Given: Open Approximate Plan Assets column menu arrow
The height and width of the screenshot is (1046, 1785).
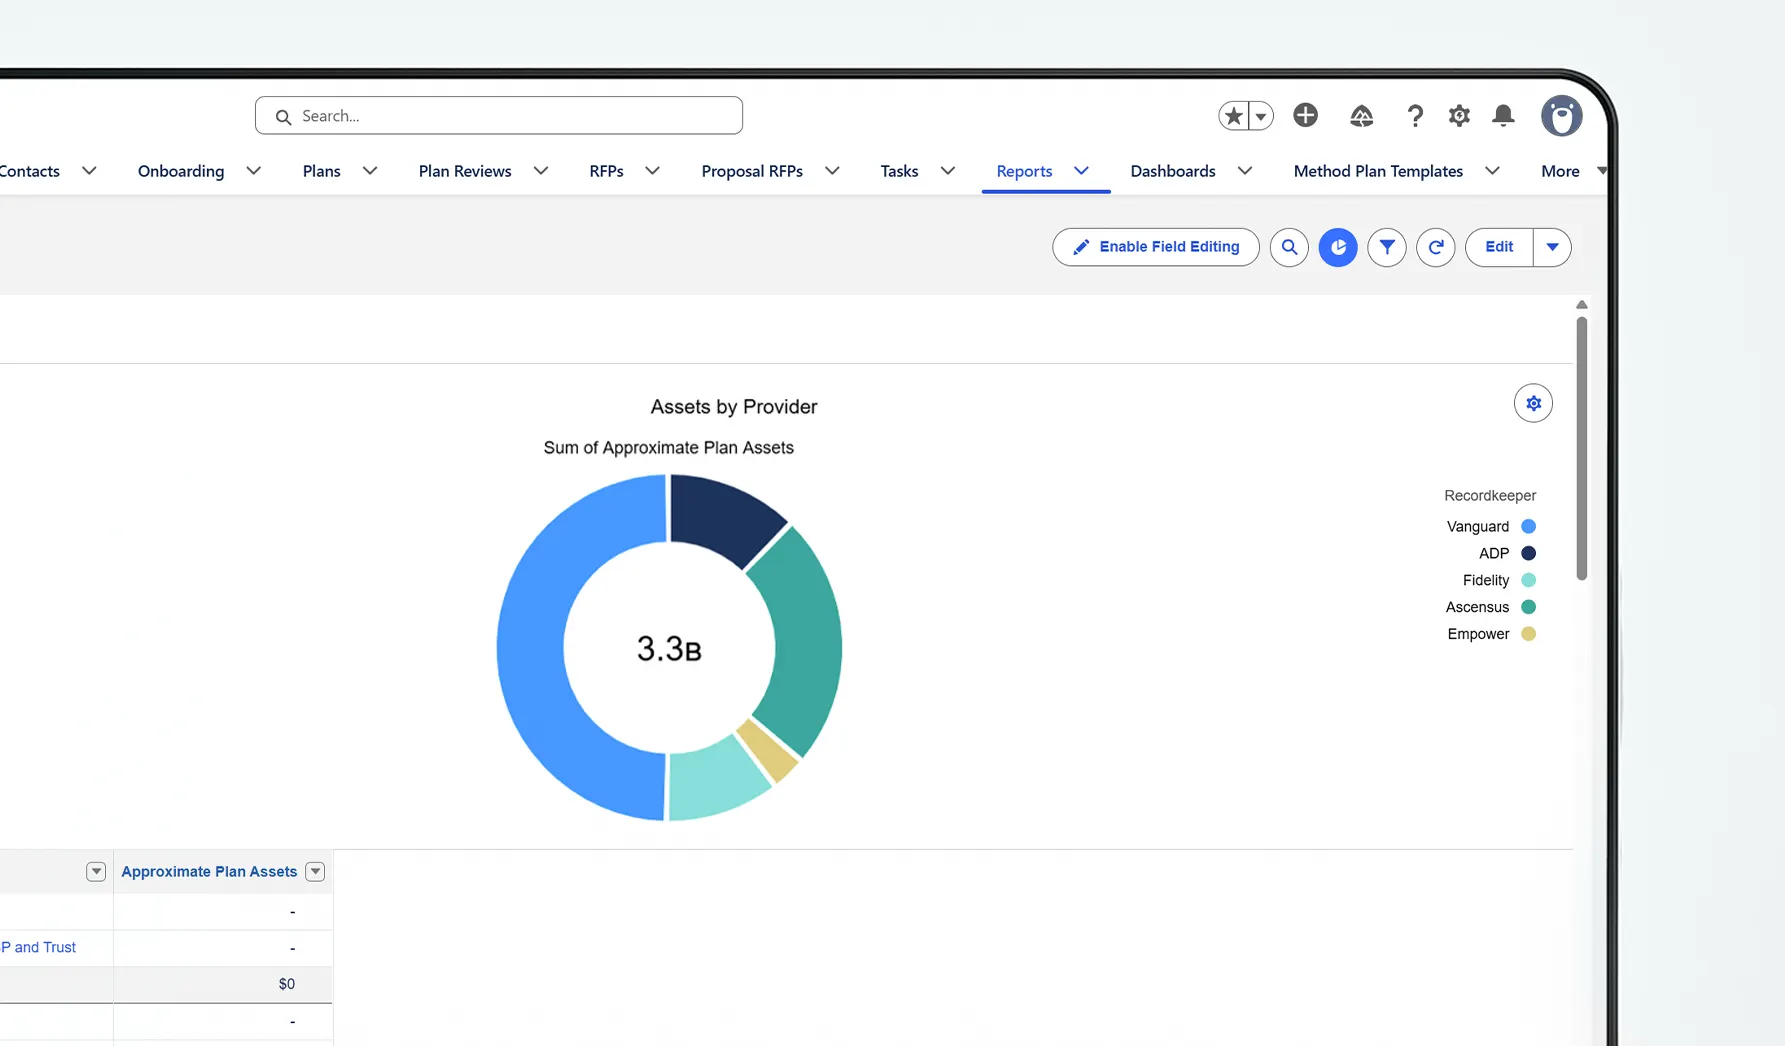Looking at the screenshot, I should tap(315, 872).
